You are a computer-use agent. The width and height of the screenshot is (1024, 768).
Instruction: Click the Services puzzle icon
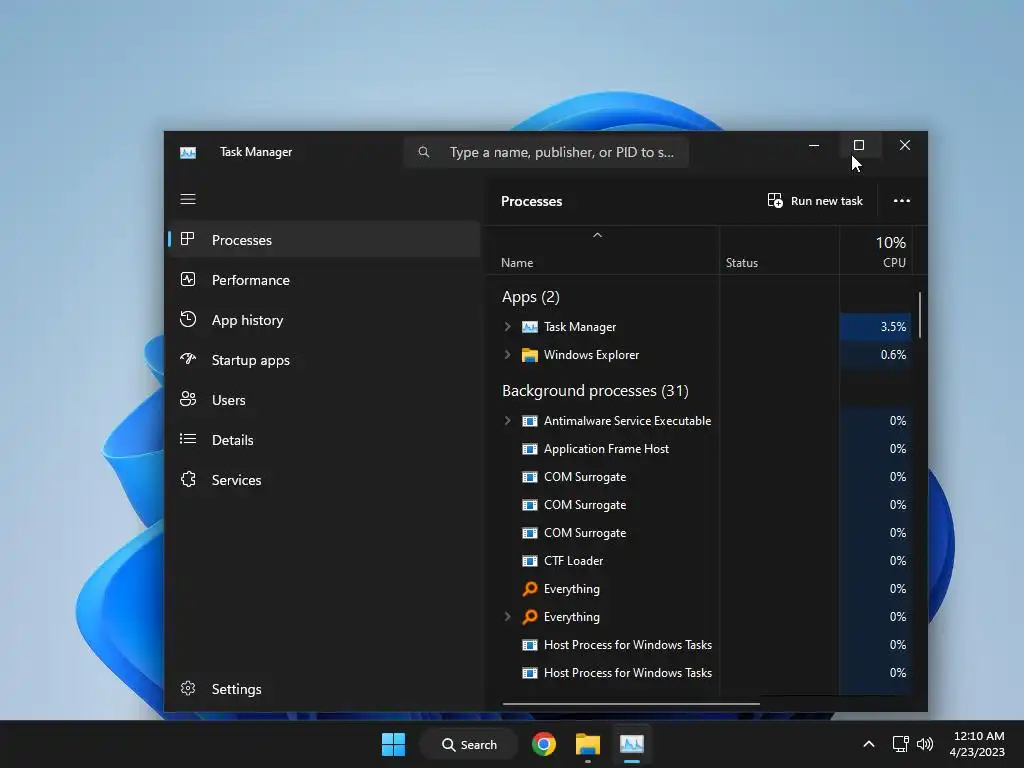(x=188, y=479)
